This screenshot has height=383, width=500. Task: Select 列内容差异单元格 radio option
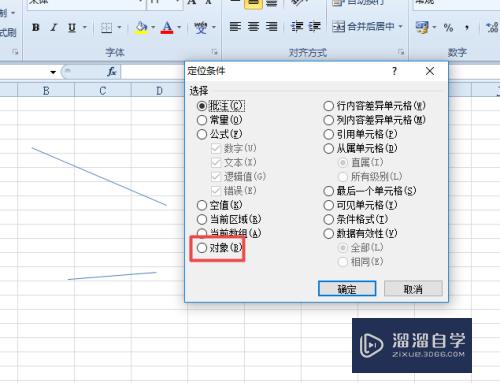[x=374, y=120]
